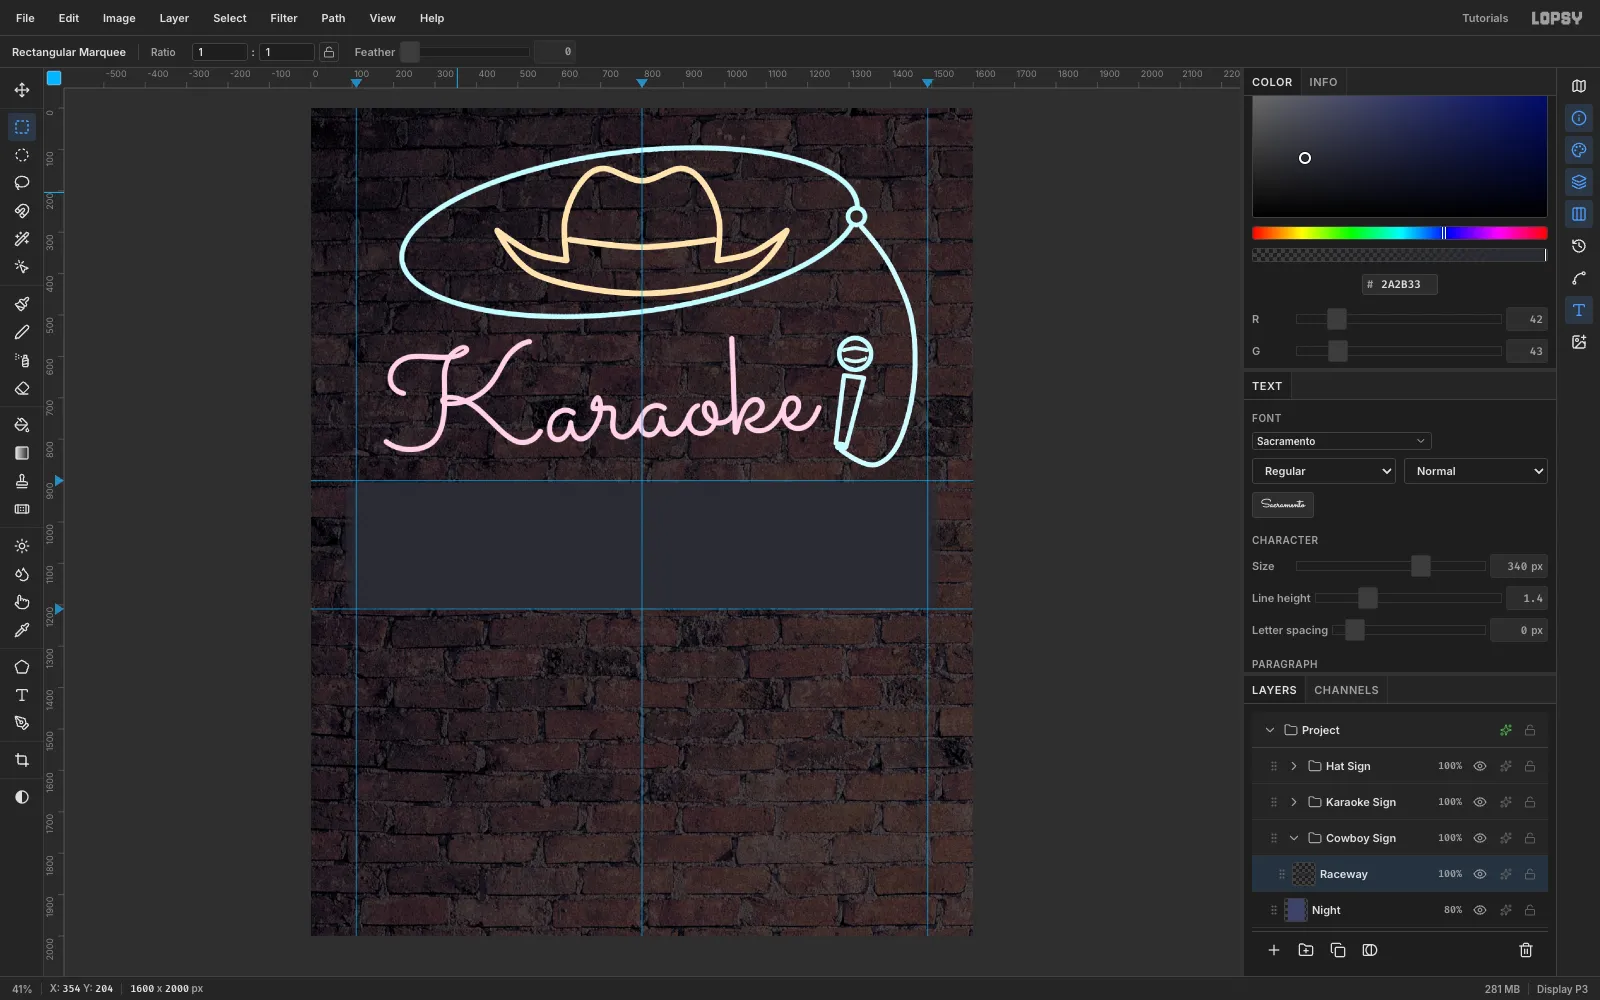Open the Sacramento font dropdown
The height and width of the screenshot is (1000, 1600).
pyautogui.click(x=1341, y=441)
